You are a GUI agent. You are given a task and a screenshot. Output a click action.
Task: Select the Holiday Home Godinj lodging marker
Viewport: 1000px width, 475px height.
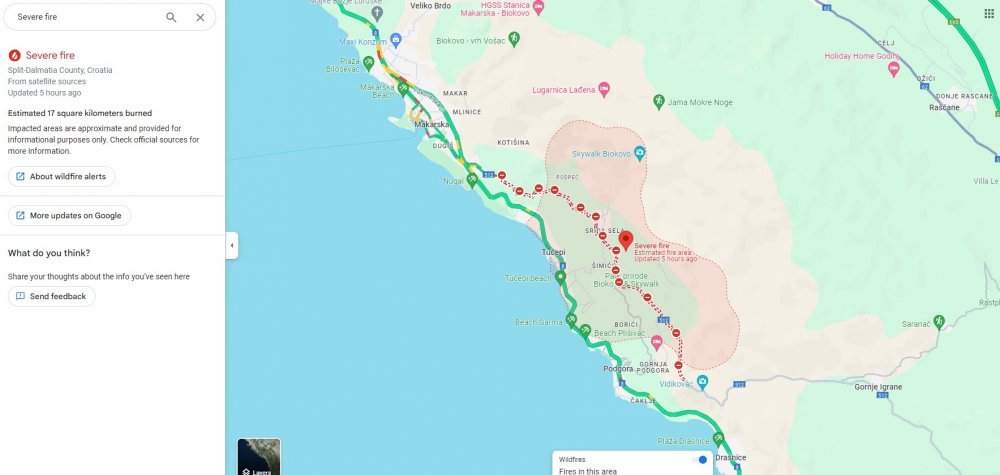point(893,68)
